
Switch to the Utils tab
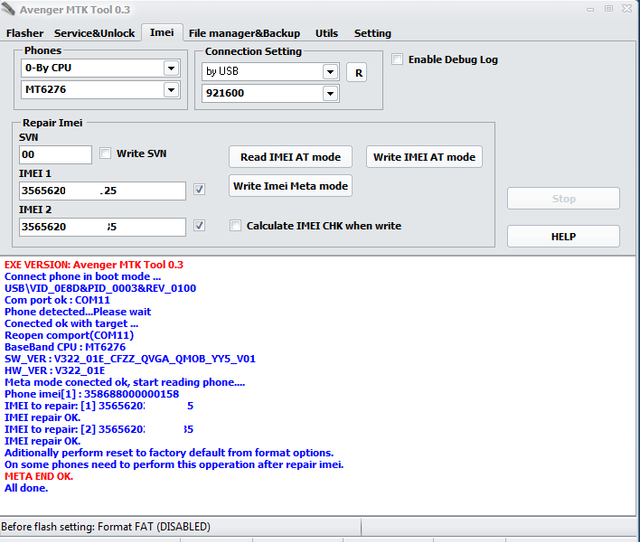tap(327, 33)
